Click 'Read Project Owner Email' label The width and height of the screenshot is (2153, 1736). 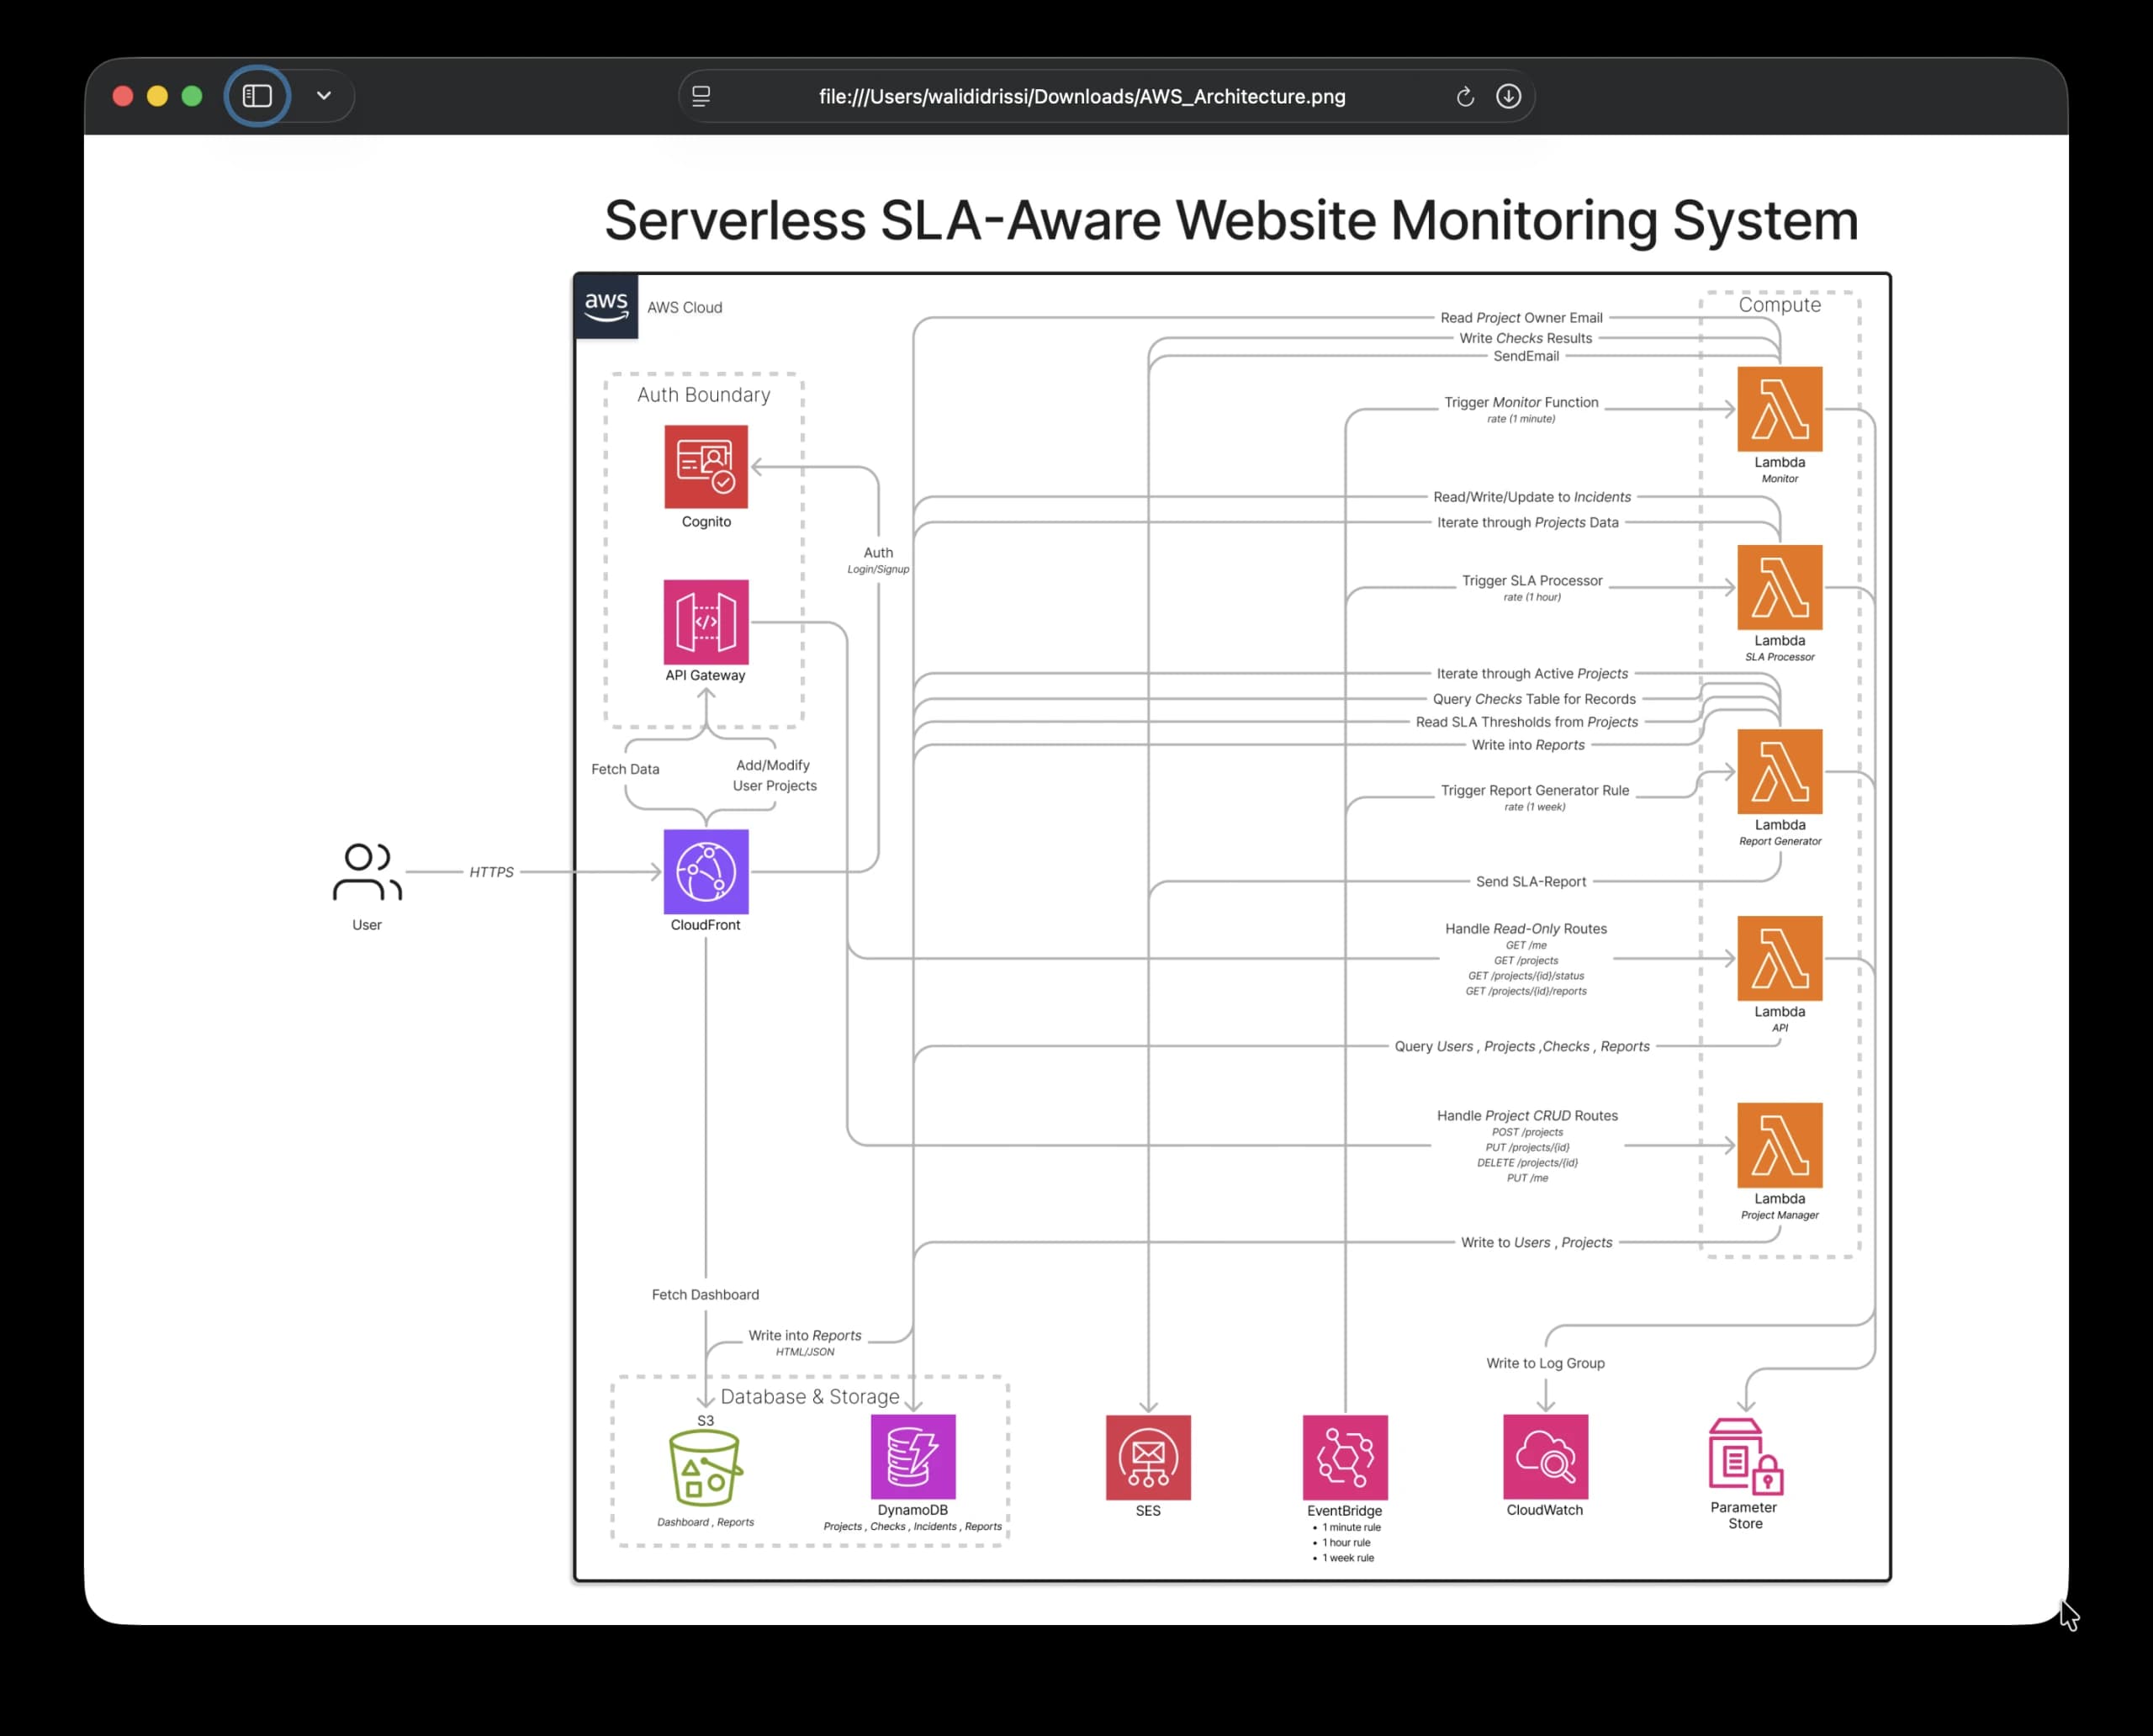pyautogui.click(x=1521, y=318)
